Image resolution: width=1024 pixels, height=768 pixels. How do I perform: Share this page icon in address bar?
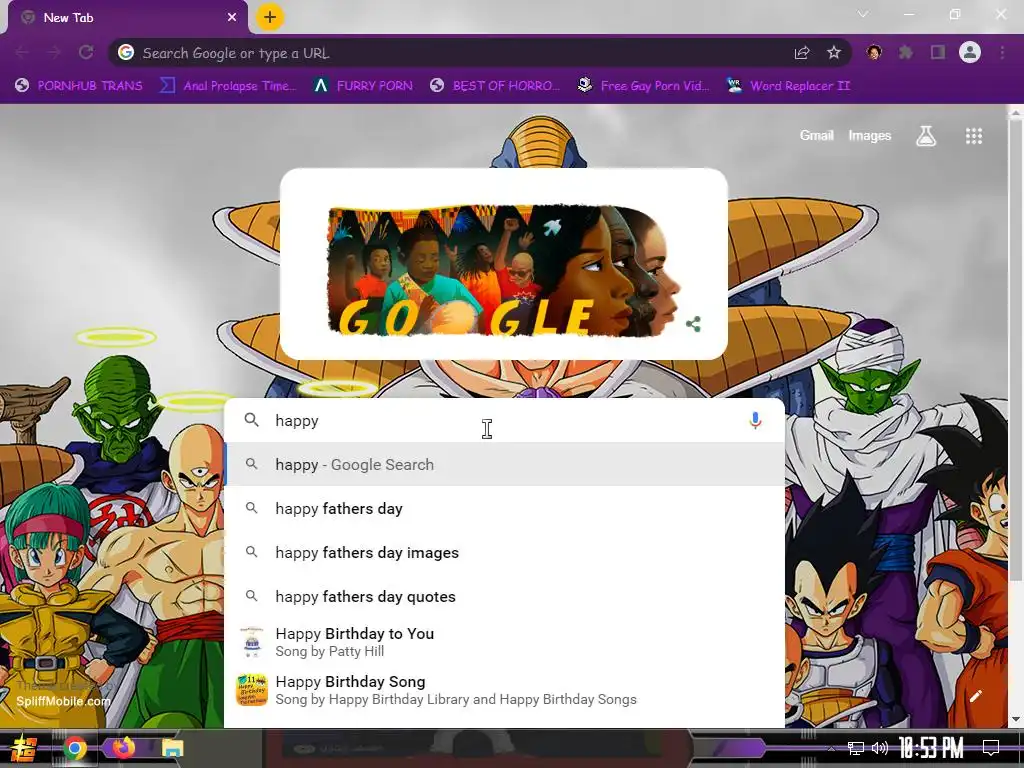coord(802,53)
